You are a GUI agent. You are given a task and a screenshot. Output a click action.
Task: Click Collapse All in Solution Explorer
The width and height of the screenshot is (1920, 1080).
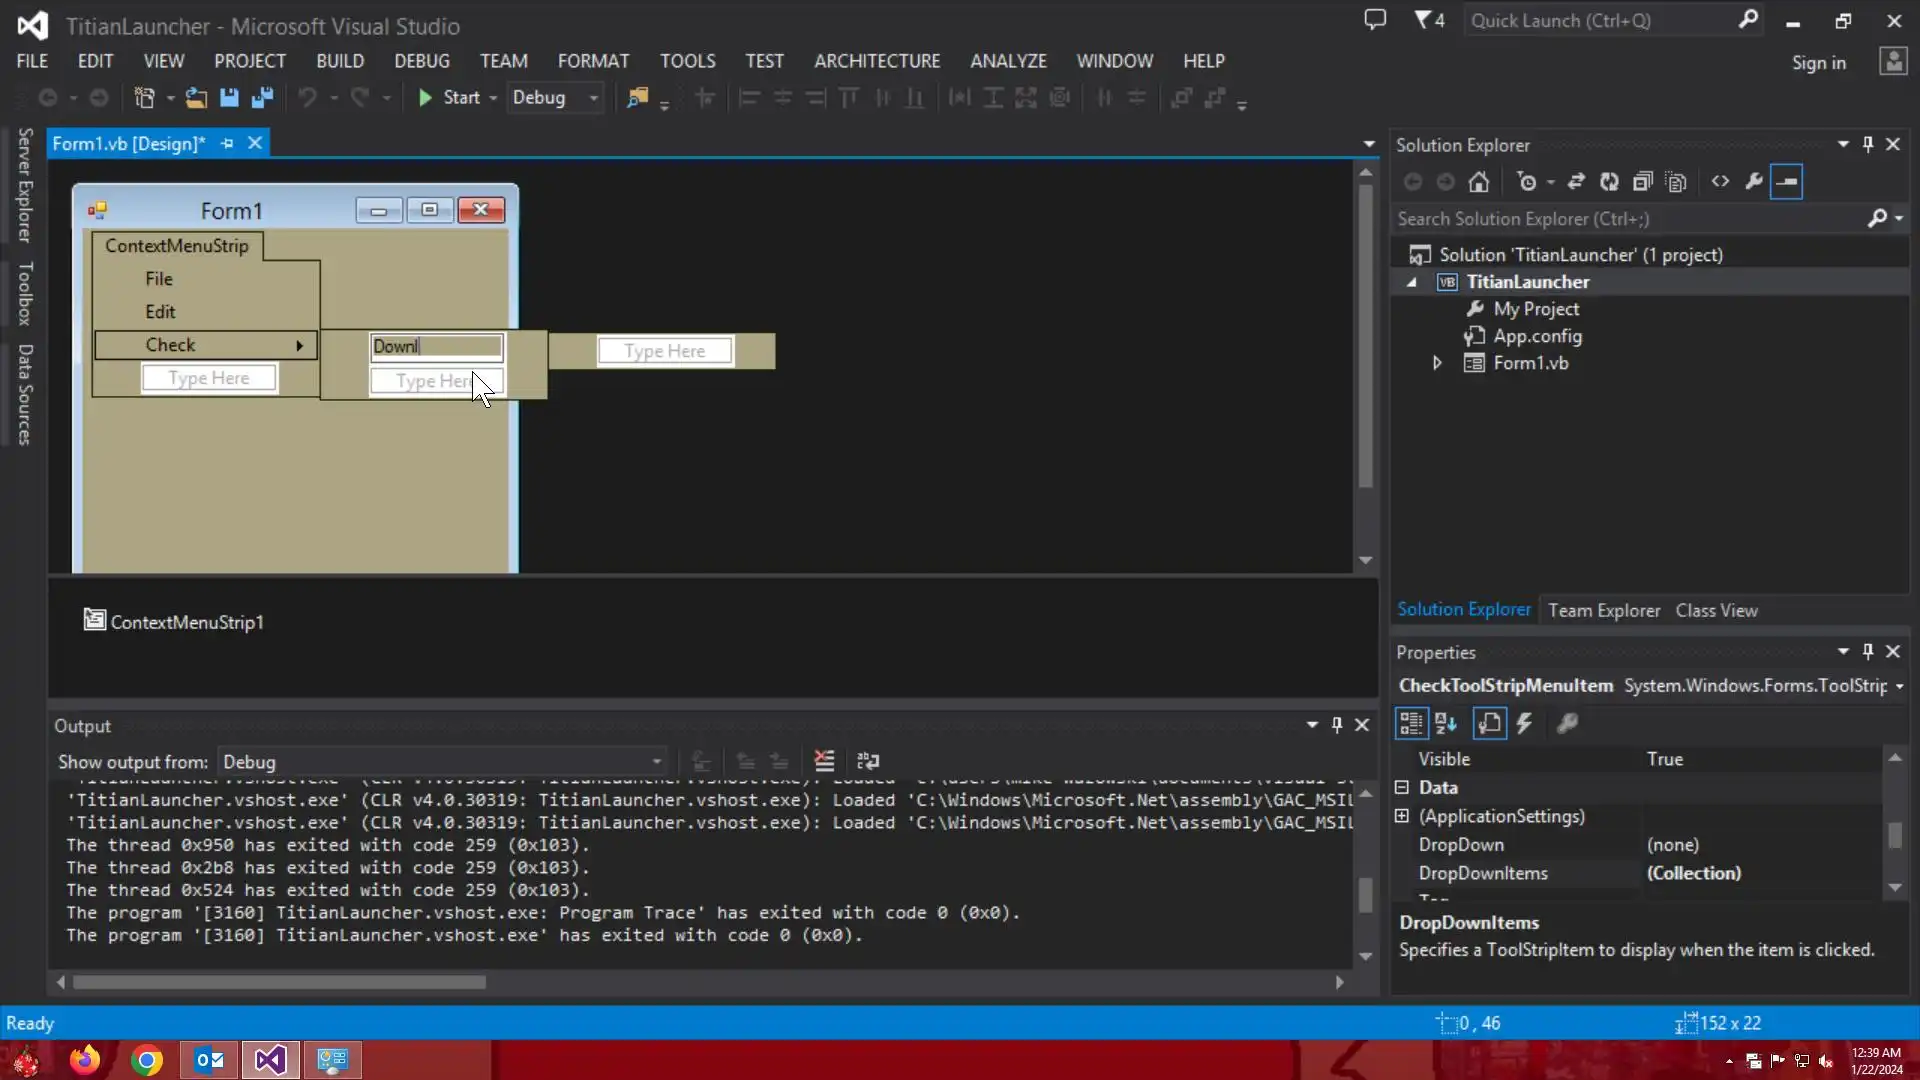pyautogui.click(x=1643, y=182)
